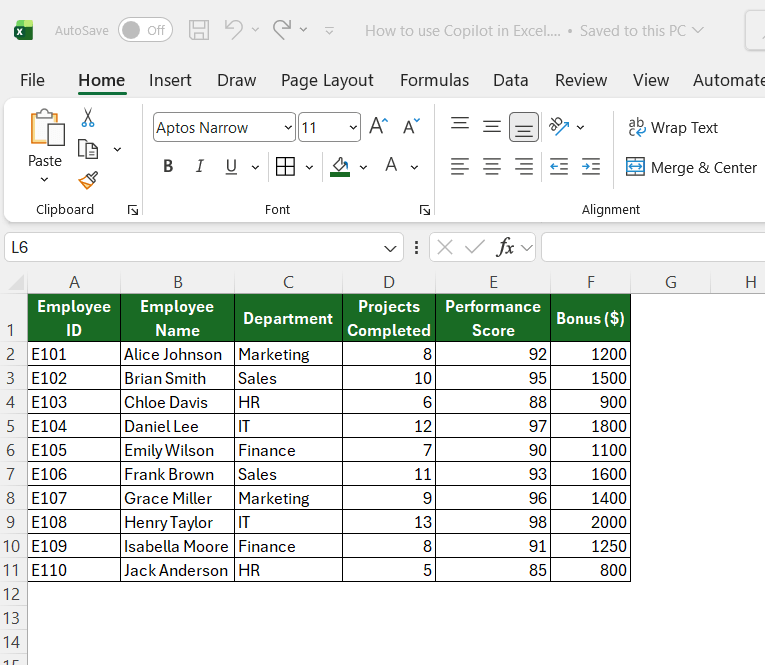
Task: Open the font size 11 dropdown
Action: [x=353, y=127]
